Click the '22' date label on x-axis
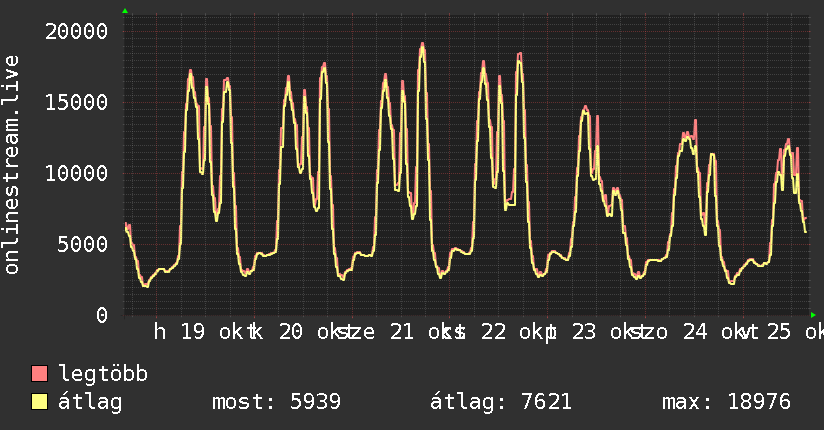Image resolution: width=824 pixels, height=430 pixels. 493,332
